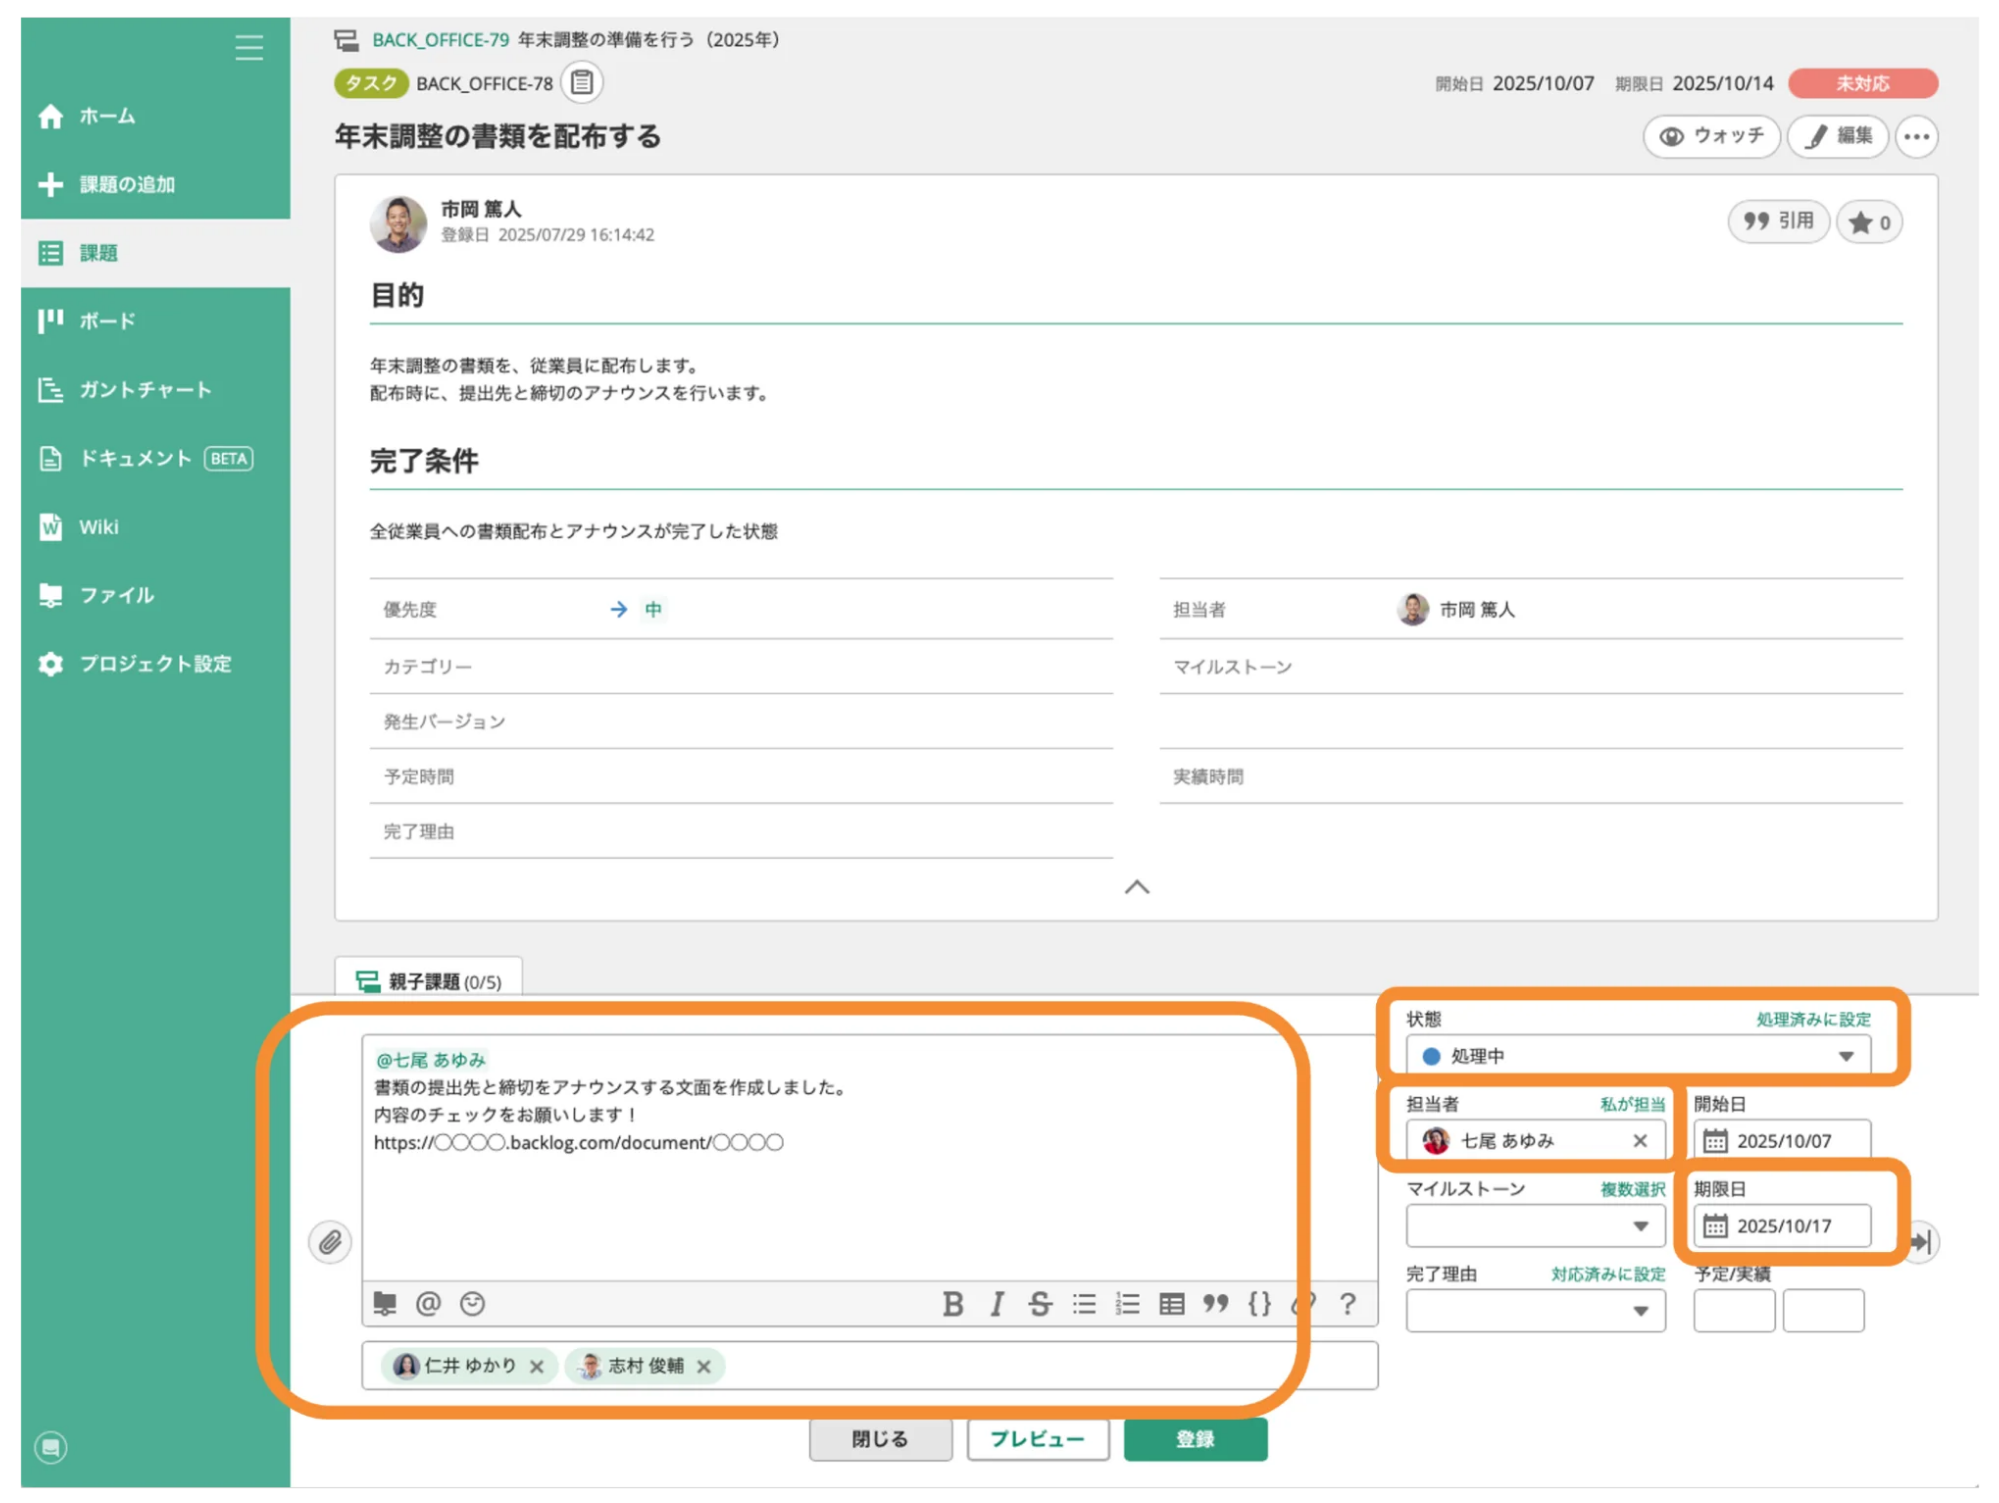Clear assignee 七尾 あゆみ
The image size is (1999, 1503).
pyautogui.click(x=1640, y=1140)
